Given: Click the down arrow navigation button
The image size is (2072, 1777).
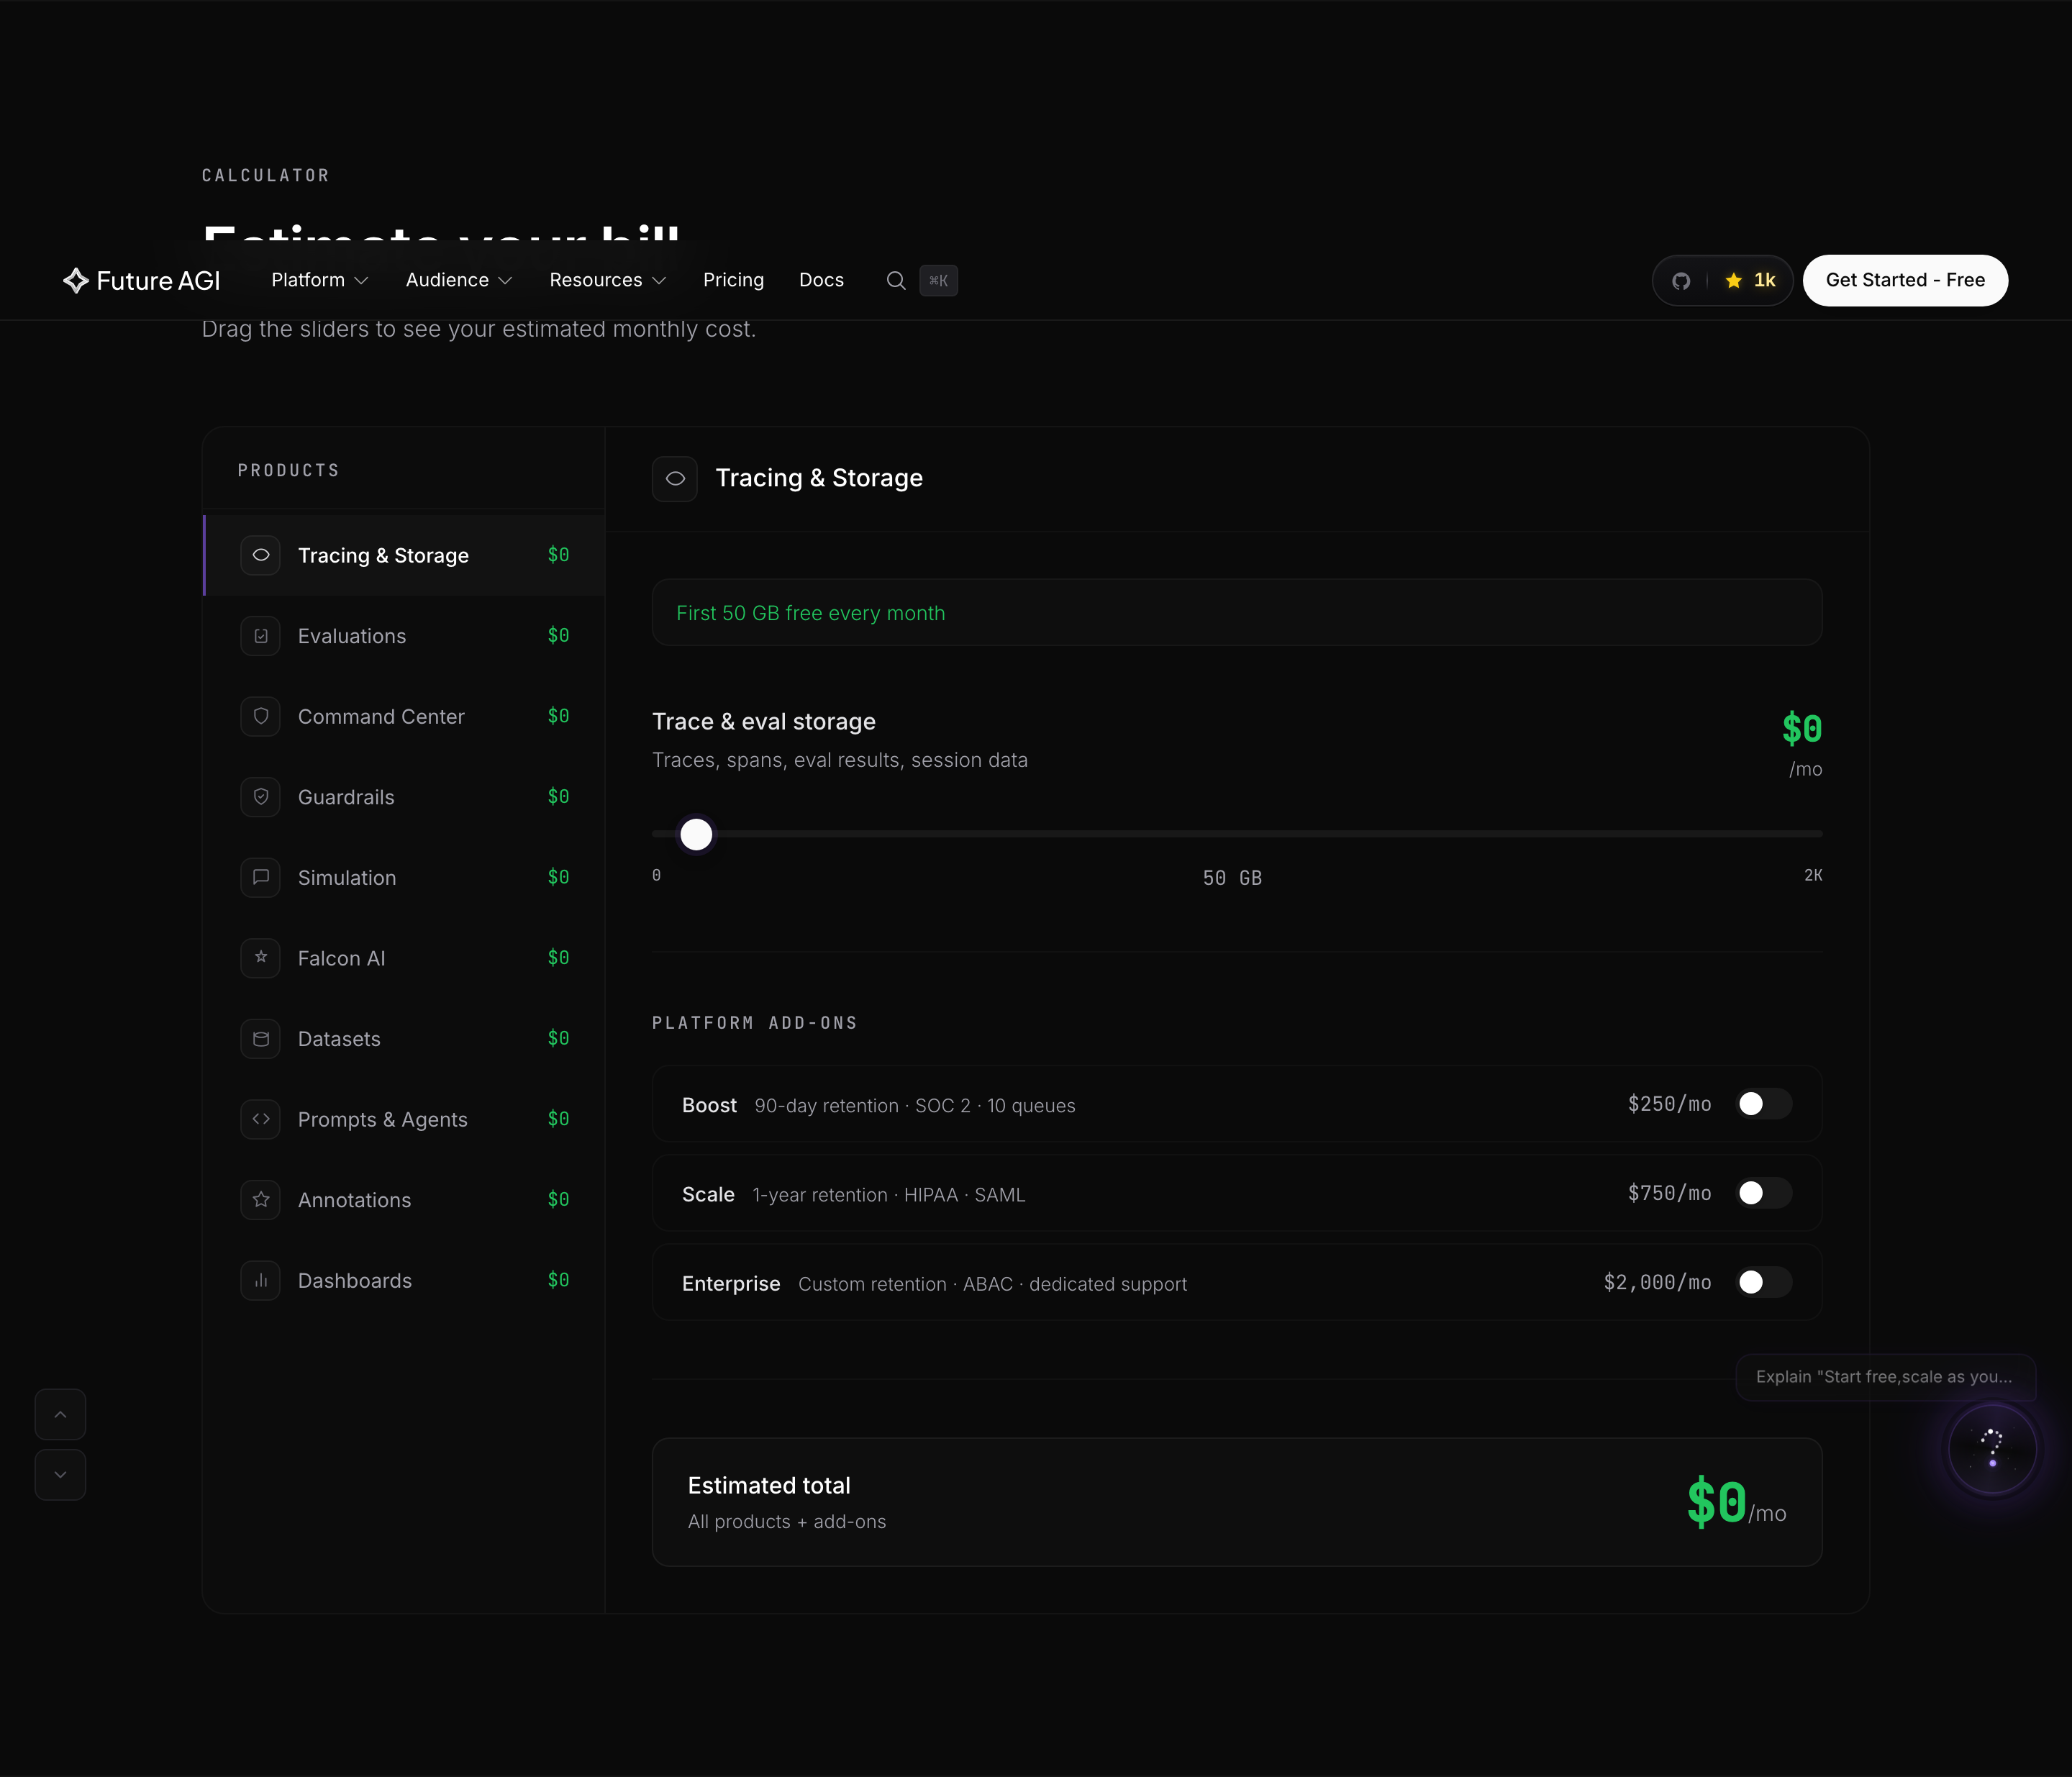Looking at the screenshot, I should point(60,1475).
